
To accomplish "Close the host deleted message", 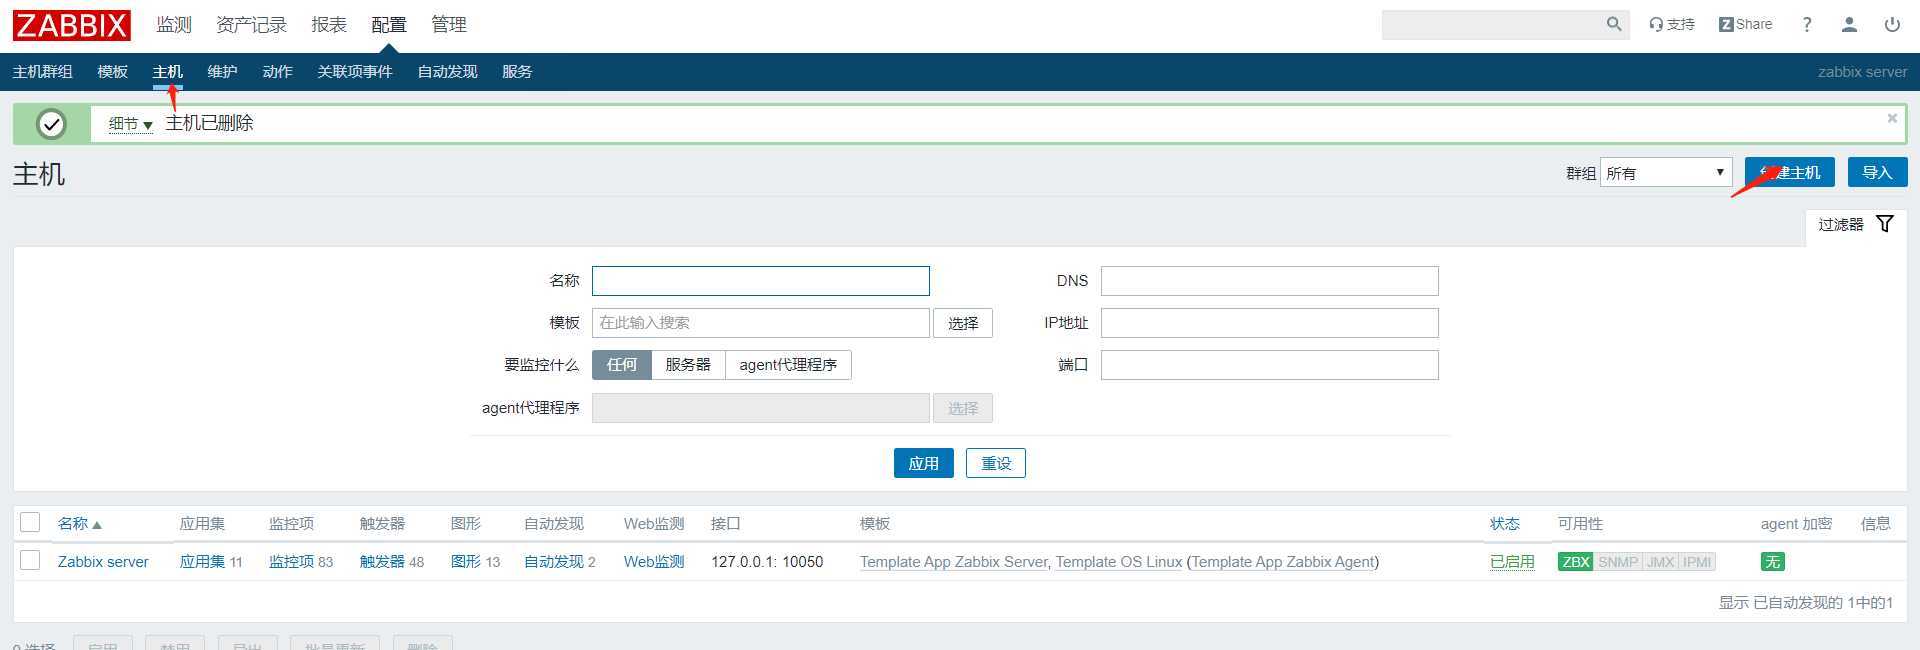I will tap(1892, 118).
